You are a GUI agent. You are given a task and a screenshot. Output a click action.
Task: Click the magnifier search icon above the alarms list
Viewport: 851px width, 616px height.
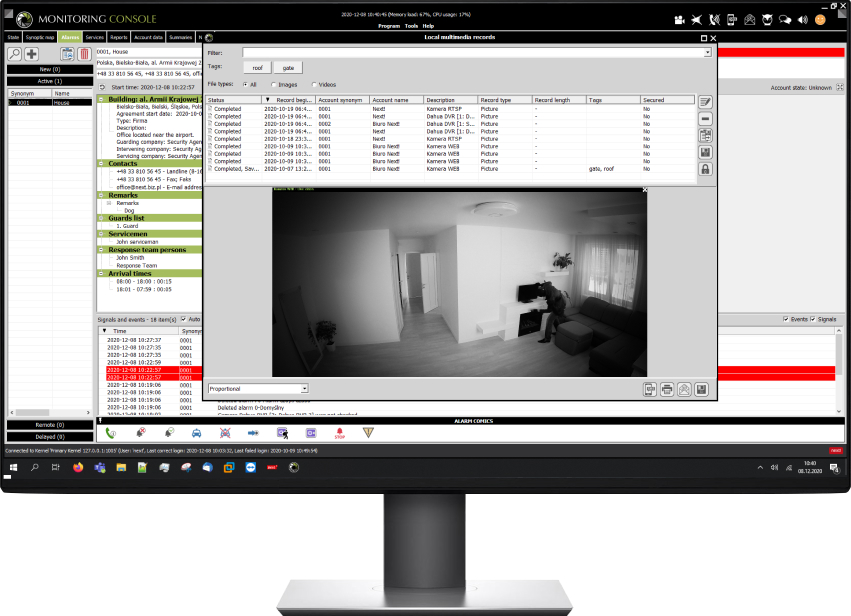pos(15,54)
